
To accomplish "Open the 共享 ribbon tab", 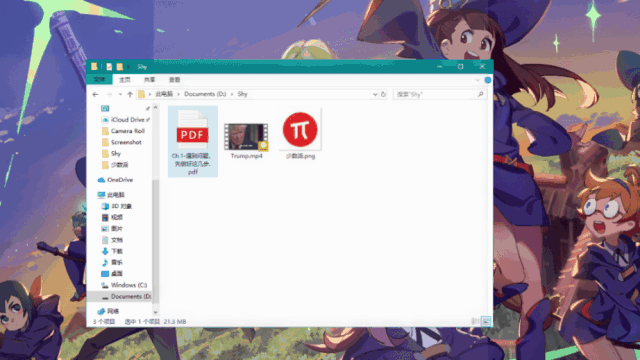I will pos(149,80).
